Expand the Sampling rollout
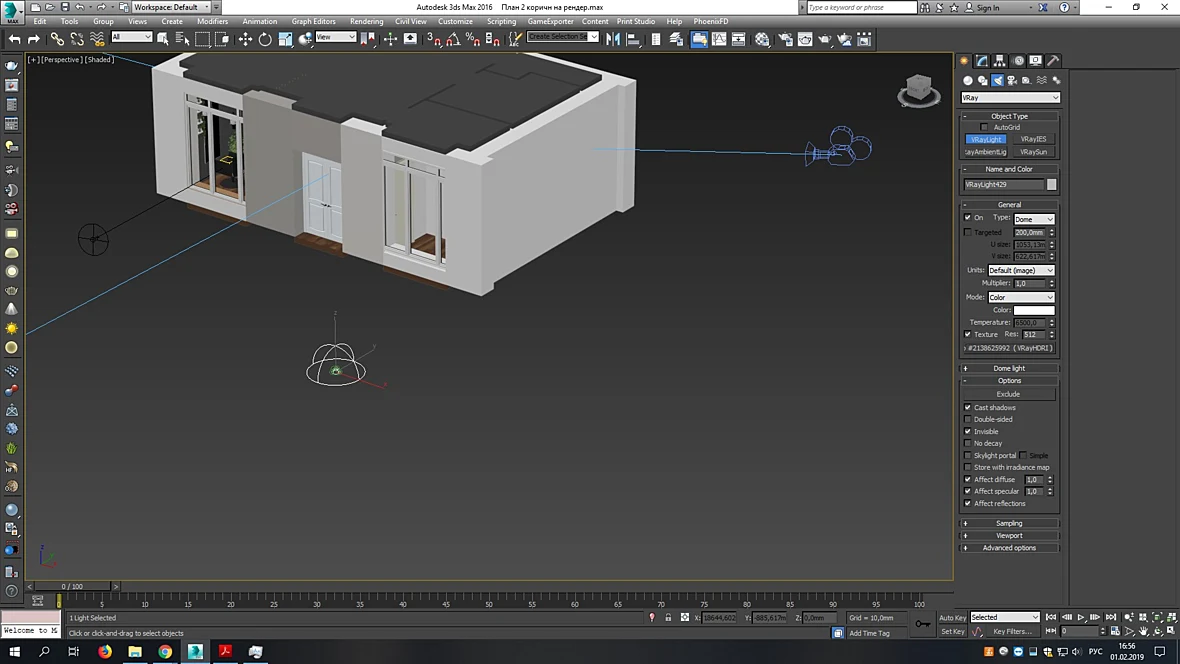 1009,523
